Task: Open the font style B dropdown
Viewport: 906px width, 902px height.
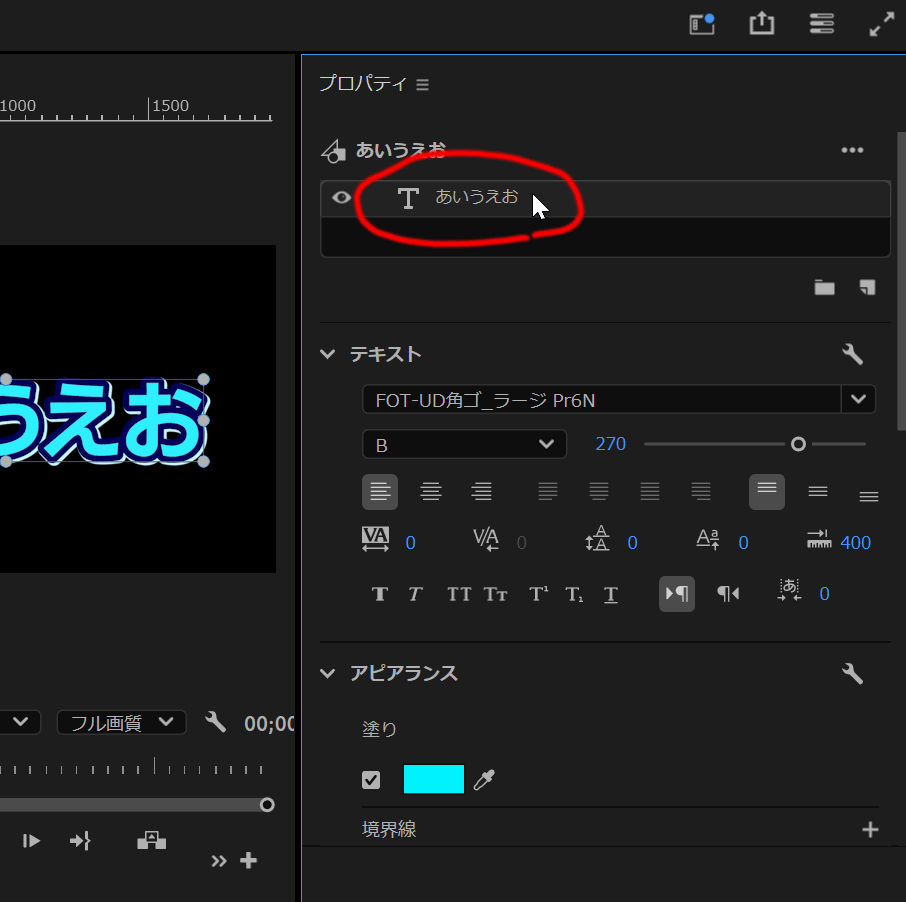Action: click(x=464, y=444)
